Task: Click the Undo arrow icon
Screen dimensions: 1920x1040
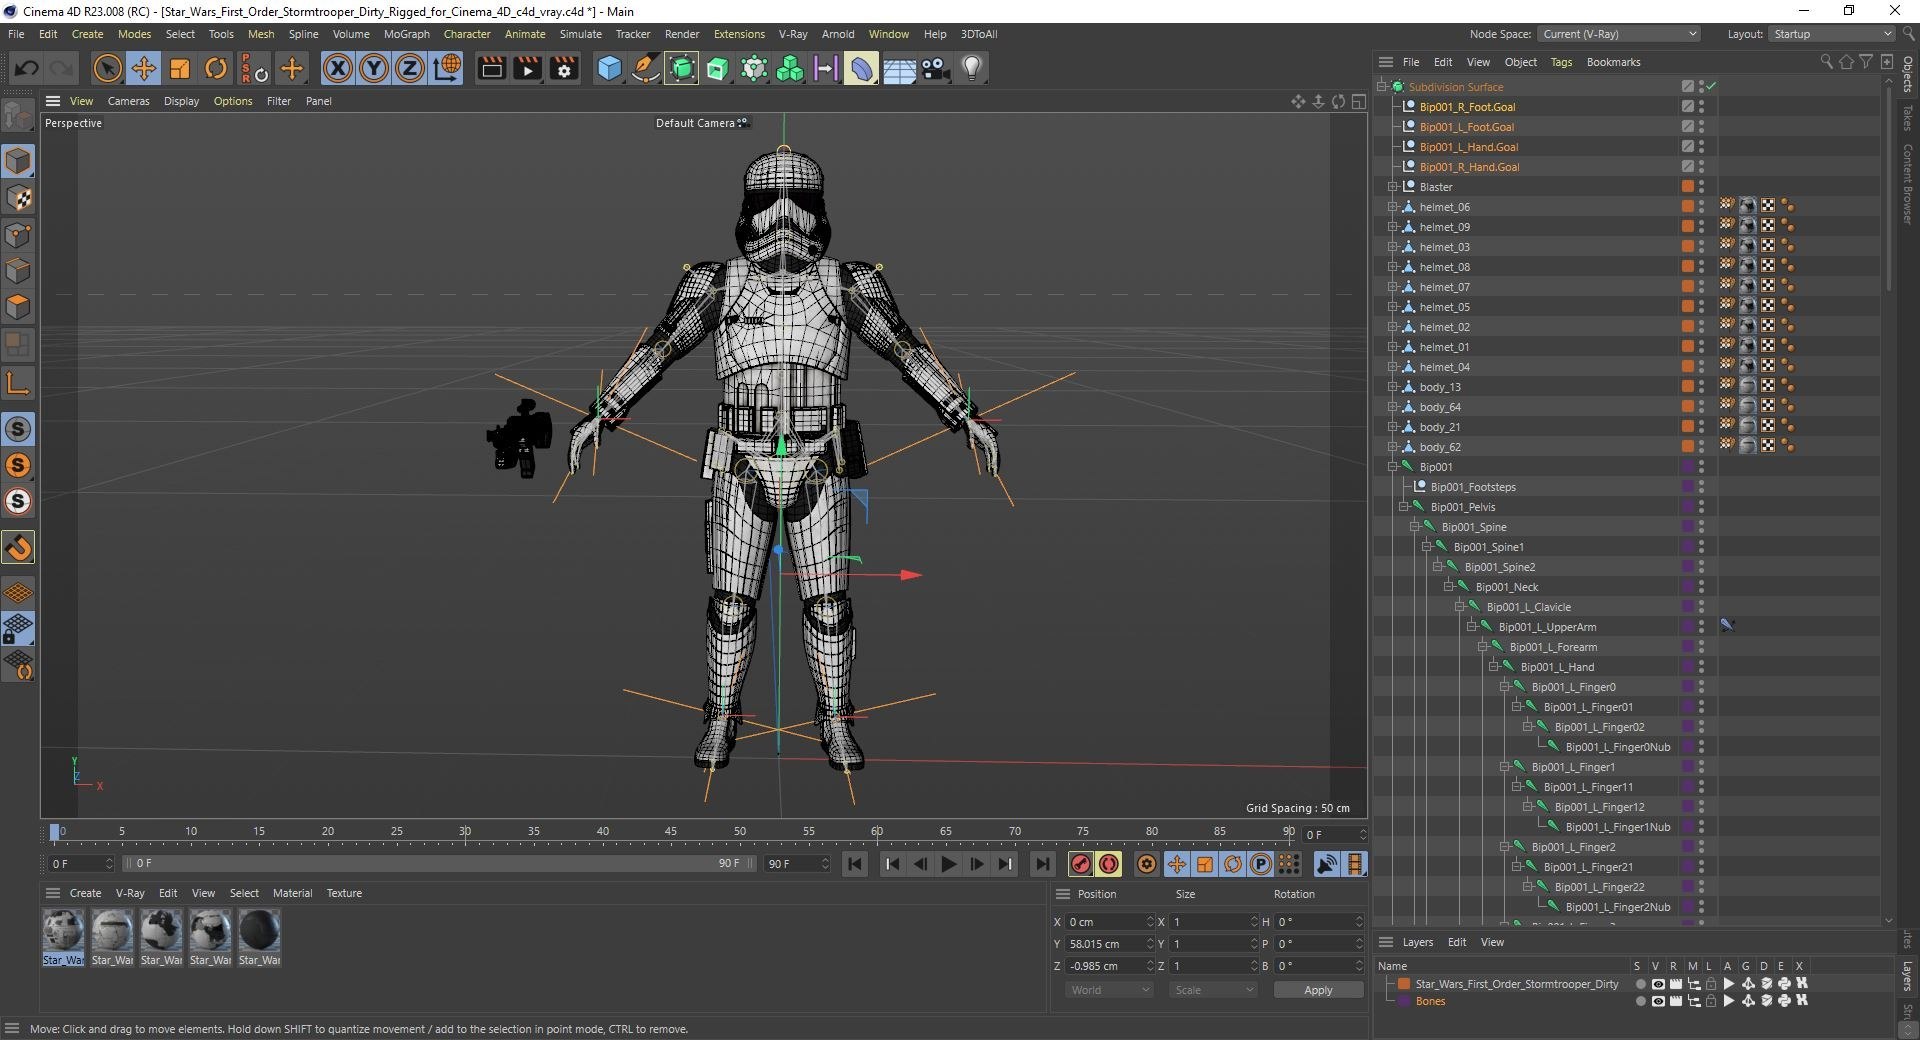Action: tap(27, 68)
